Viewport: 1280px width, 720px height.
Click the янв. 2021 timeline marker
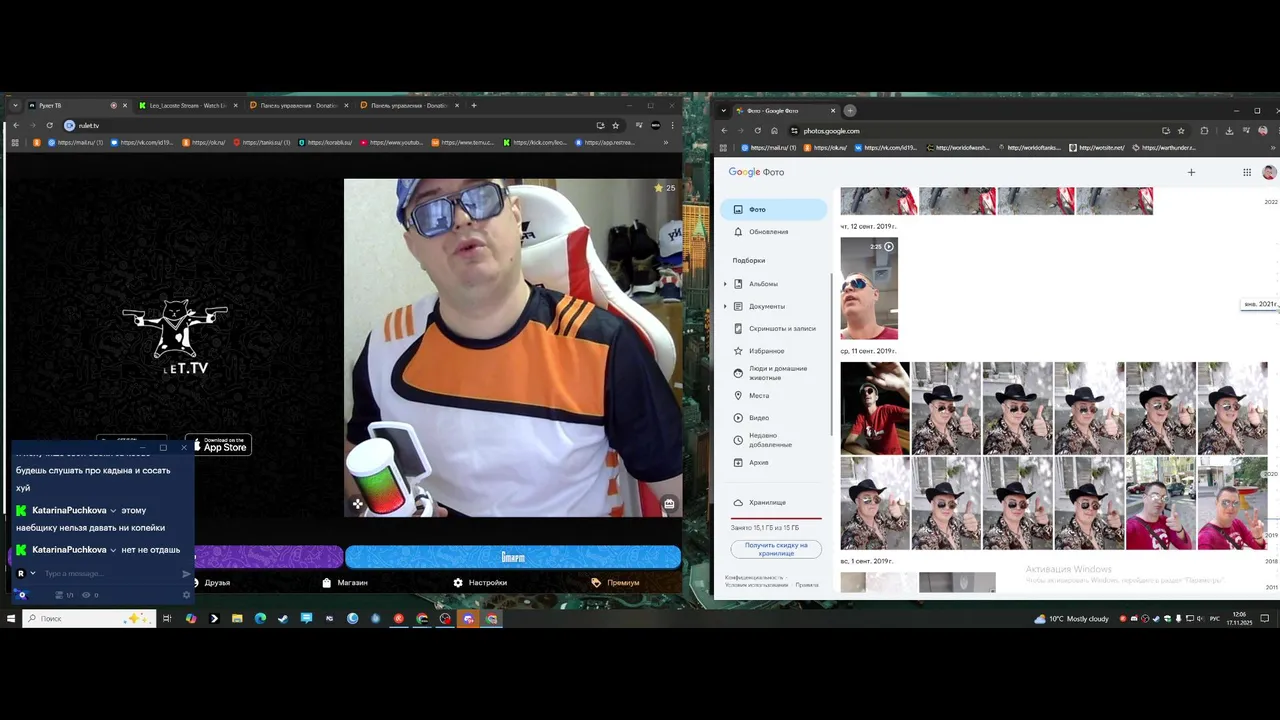(1259, 304)
